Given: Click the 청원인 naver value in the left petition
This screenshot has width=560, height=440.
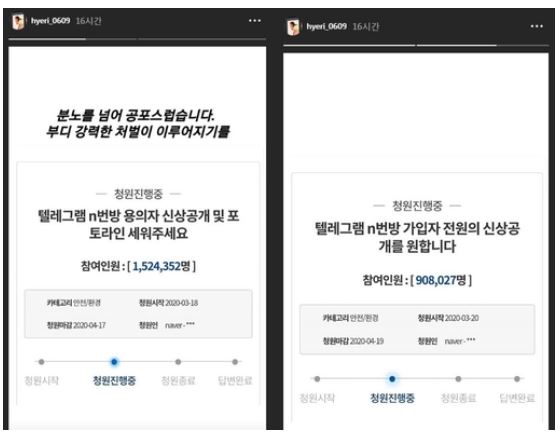Looking at the screenshot, I should [x=180, y=325].
